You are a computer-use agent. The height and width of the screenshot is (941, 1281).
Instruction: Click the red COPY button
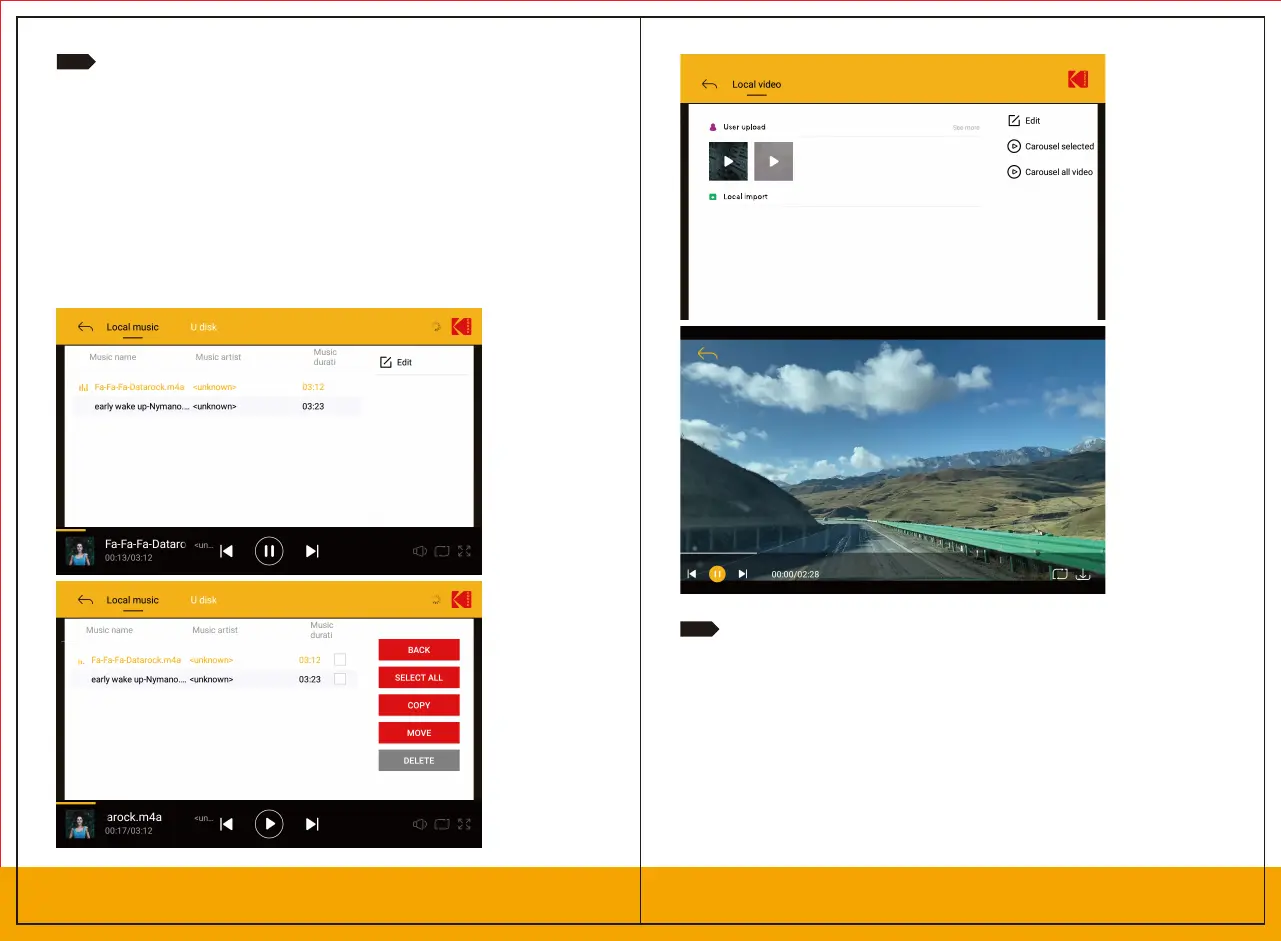419,705
